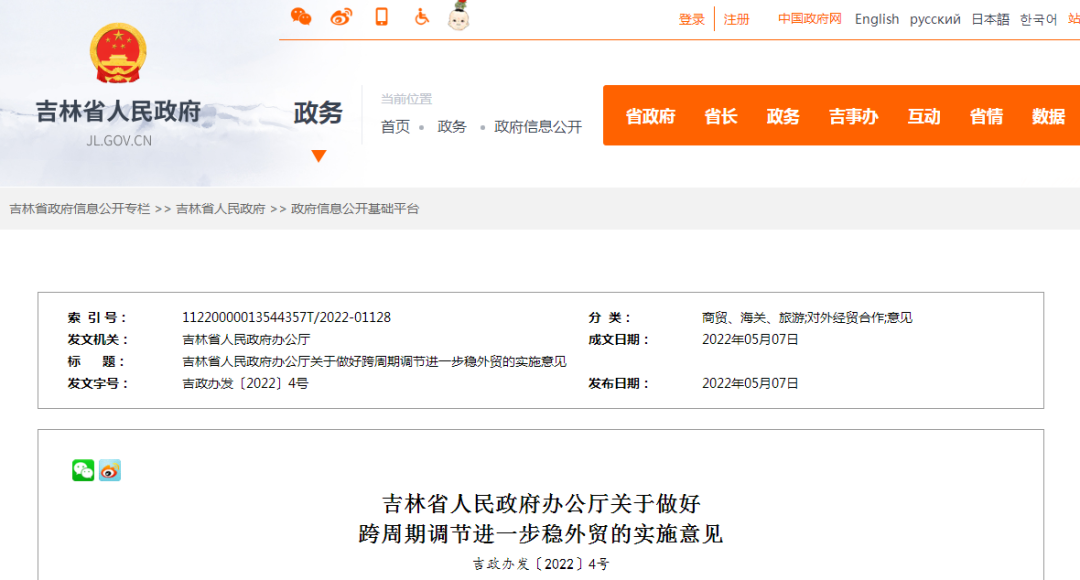Open the mobile version via phone icon
The image size is (1080, 580).
pos(381,17)
